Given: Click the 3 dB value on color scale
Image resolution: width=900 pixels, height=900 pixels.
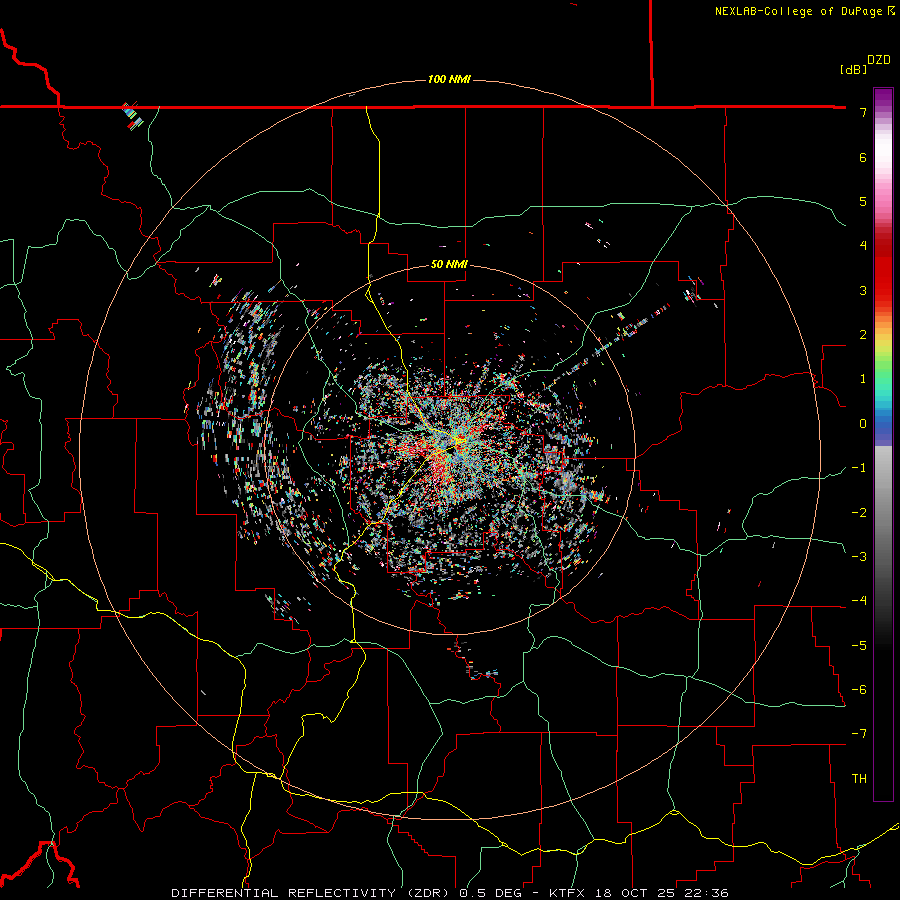Looking at the screenshot, I should pos(863,290).
